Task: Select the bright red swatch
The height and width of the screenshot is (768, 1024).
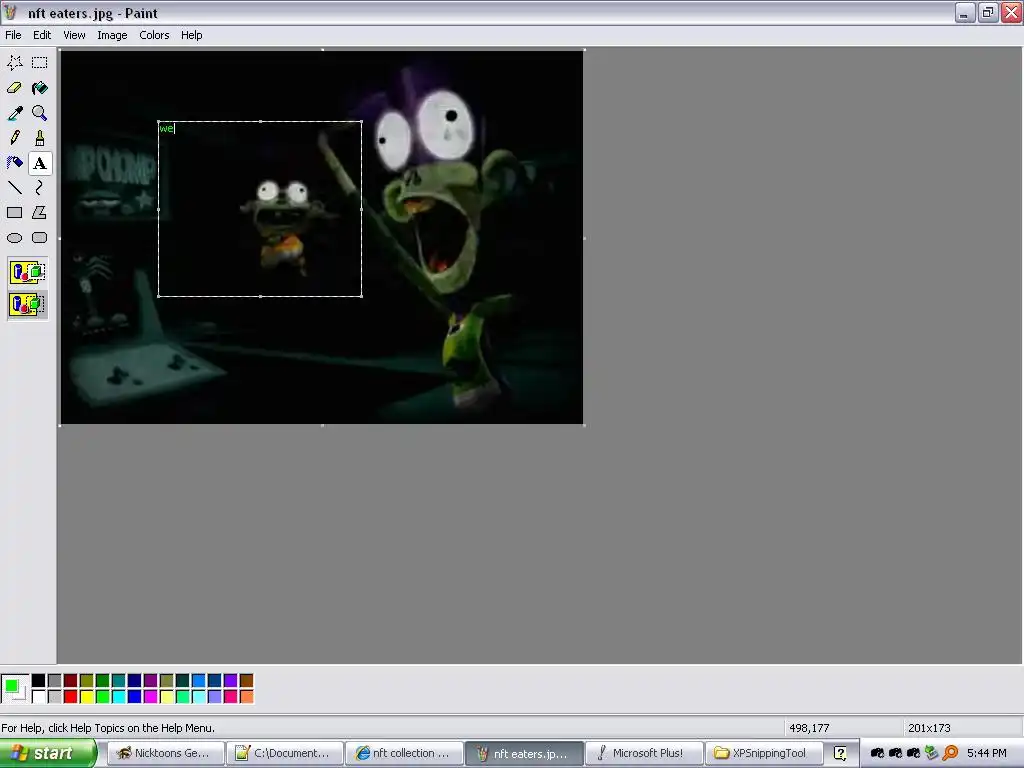Action: (71, 697)
